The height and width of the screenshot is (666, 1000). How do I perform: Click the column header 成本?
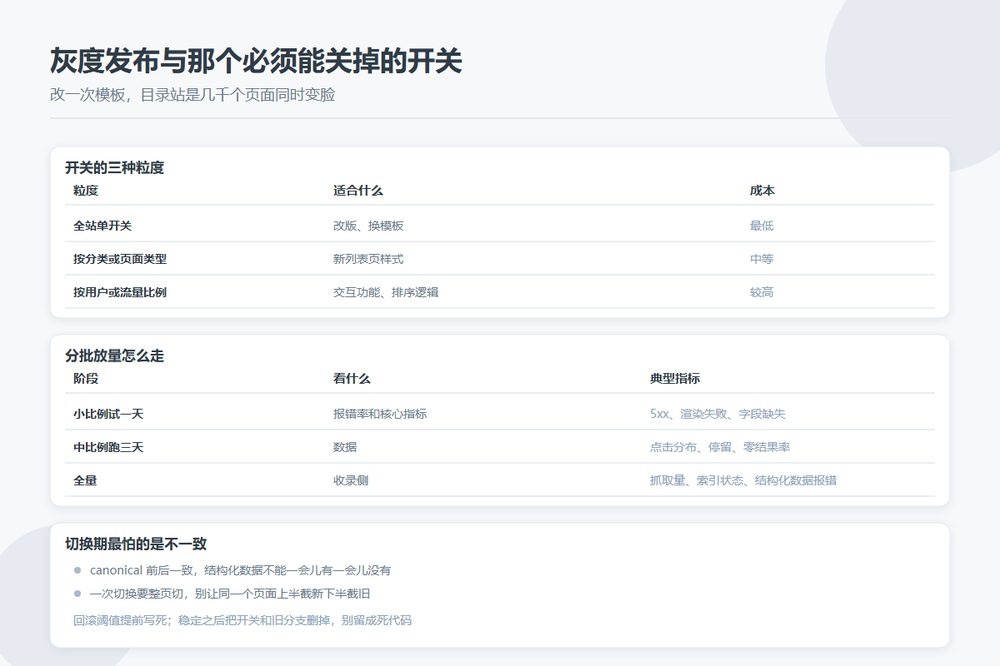point(762,190)
